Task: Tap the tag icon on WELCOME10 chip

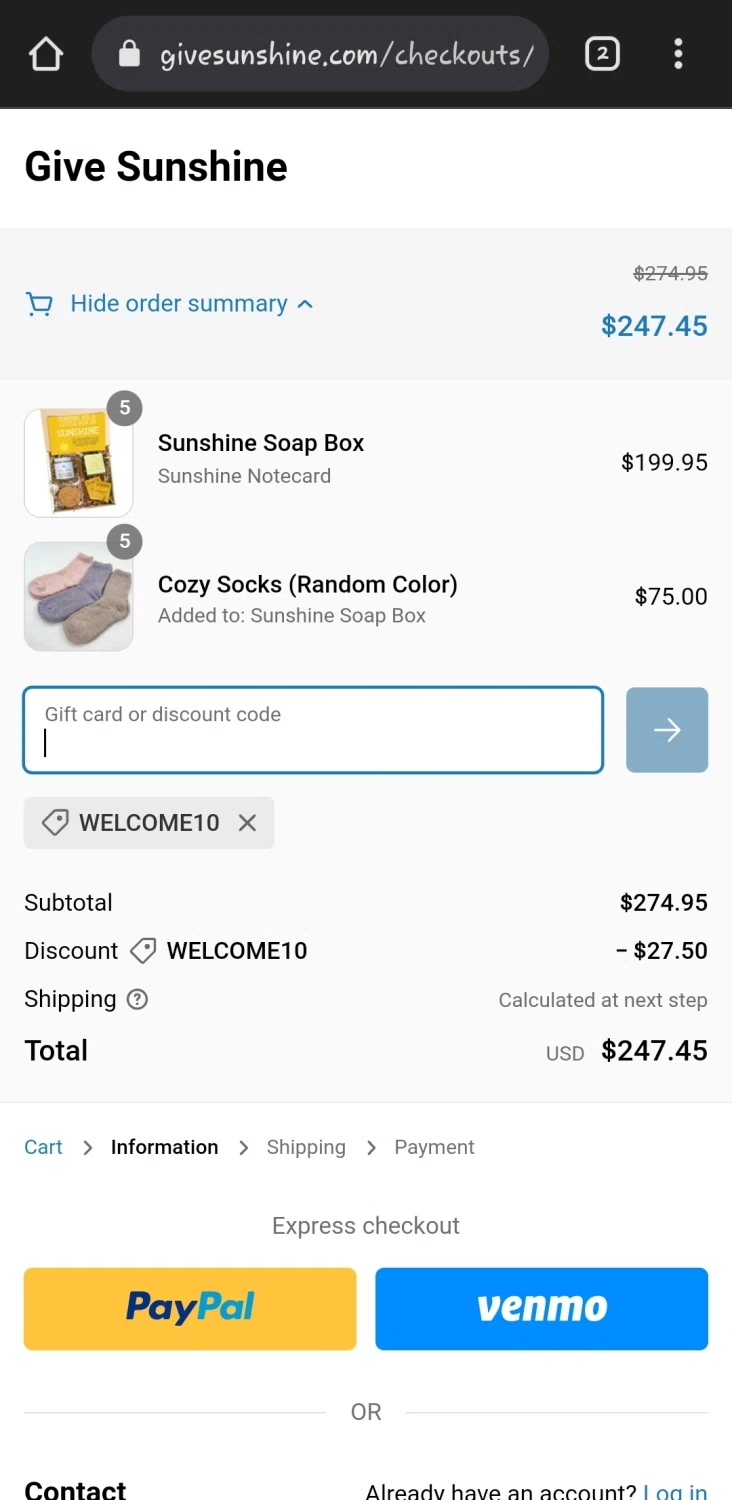Action: (55, 823)
